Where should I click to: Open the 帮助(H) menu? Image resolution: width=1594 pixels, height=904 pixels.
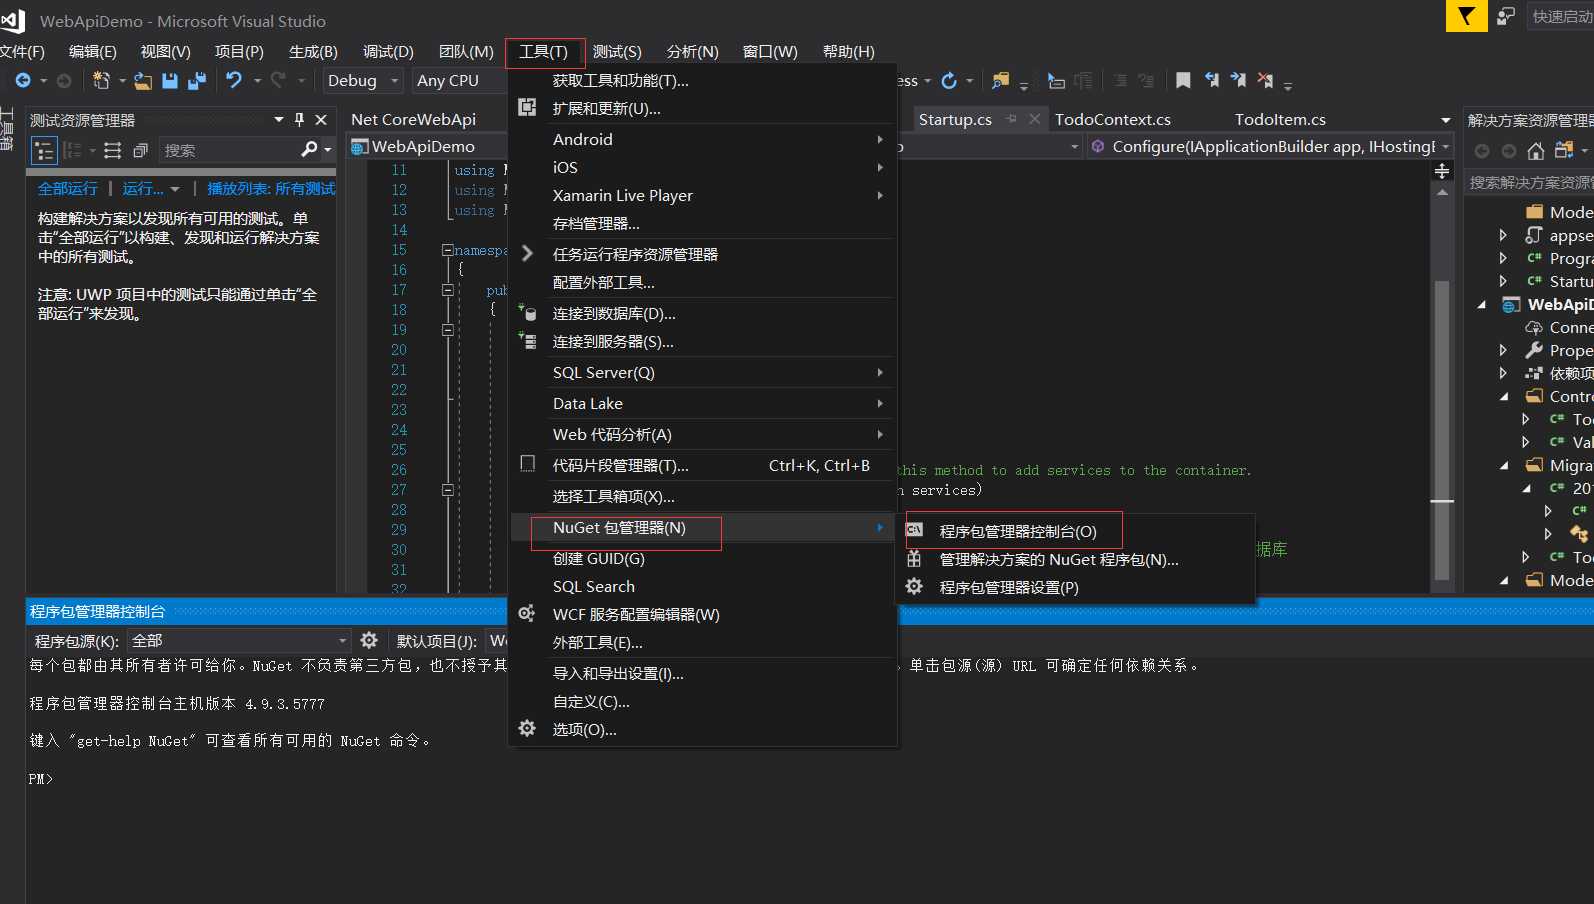coord(849,52)
